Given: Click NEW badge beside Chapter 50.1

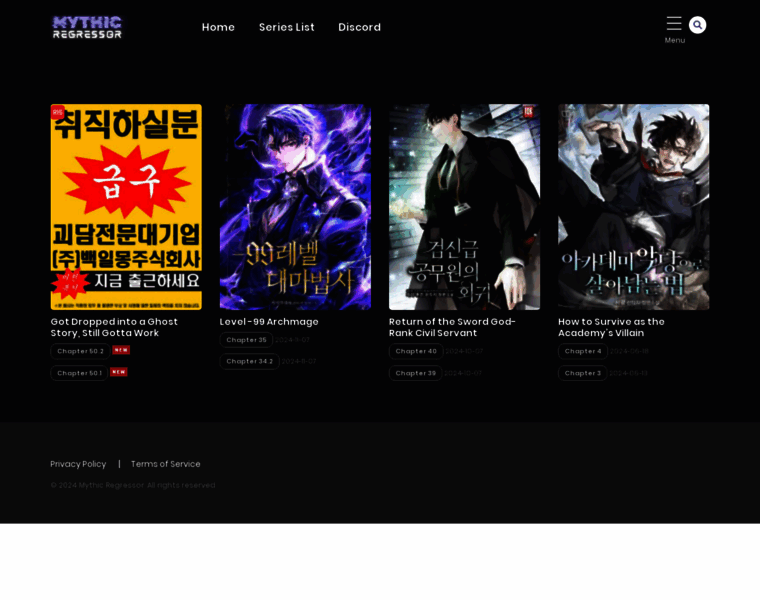Looking at the screenshot, I should pyautogui.click(x=119, y=372).
